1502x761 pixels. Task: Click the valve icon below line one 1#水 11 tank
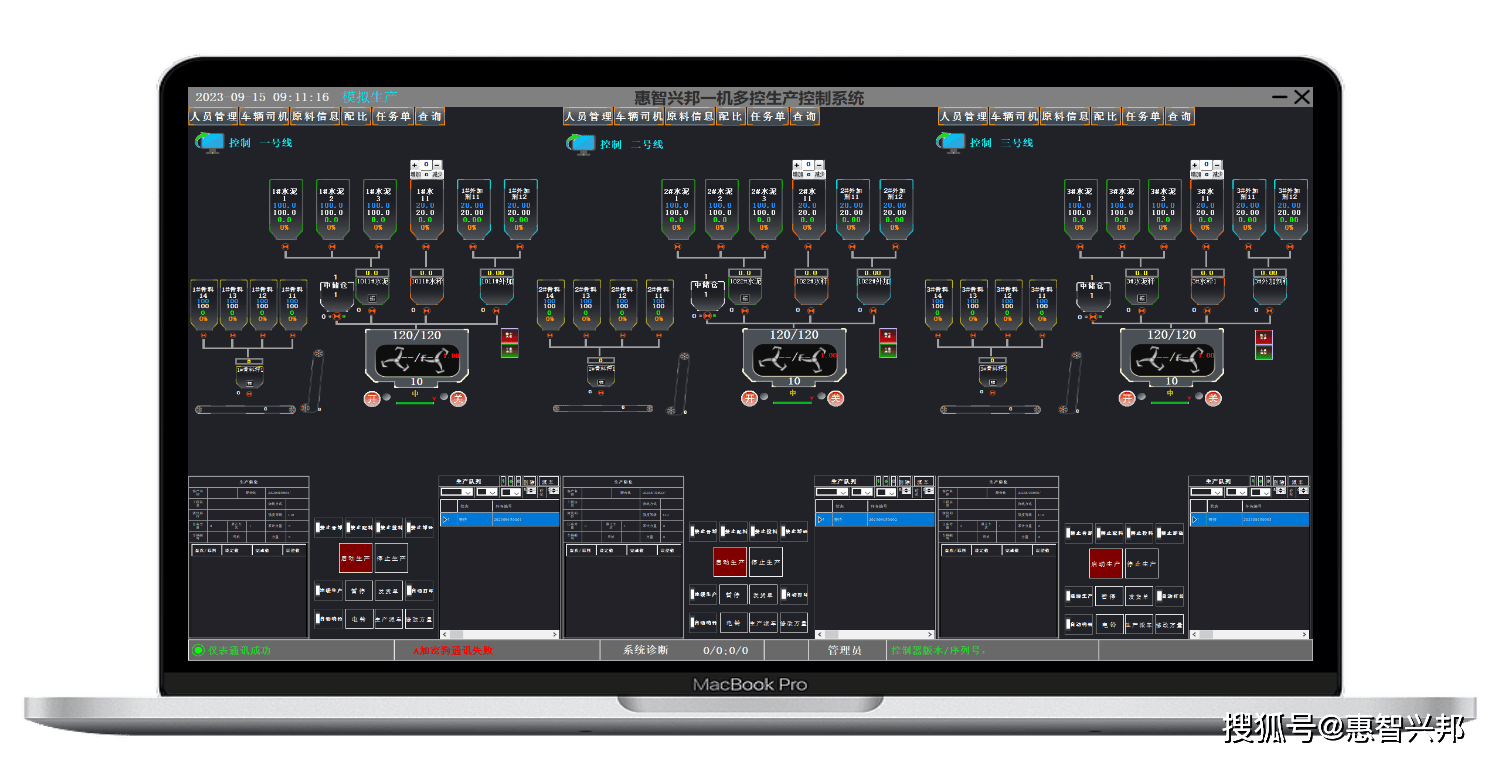pyautogui.click(x=425, y=247)
